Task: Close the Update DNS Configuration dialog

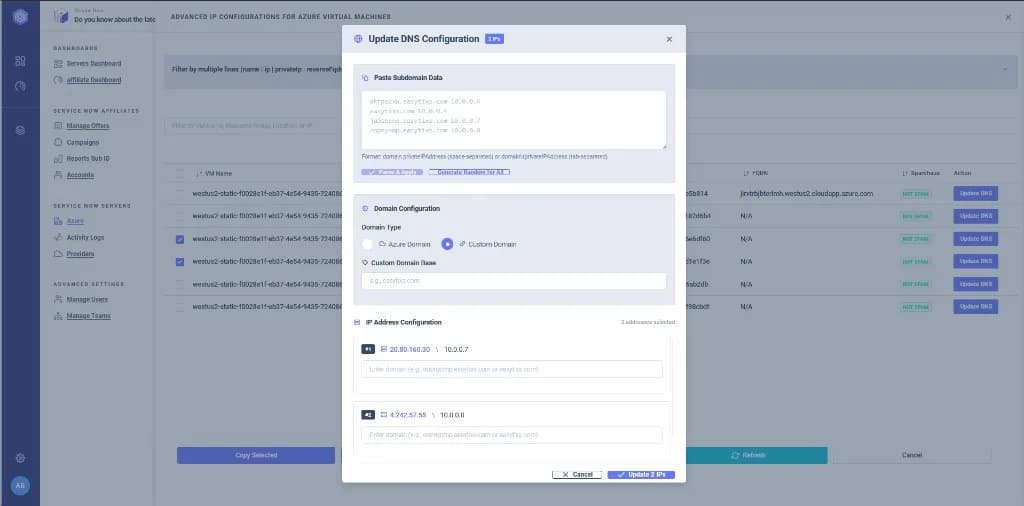Action: (669, 39)
